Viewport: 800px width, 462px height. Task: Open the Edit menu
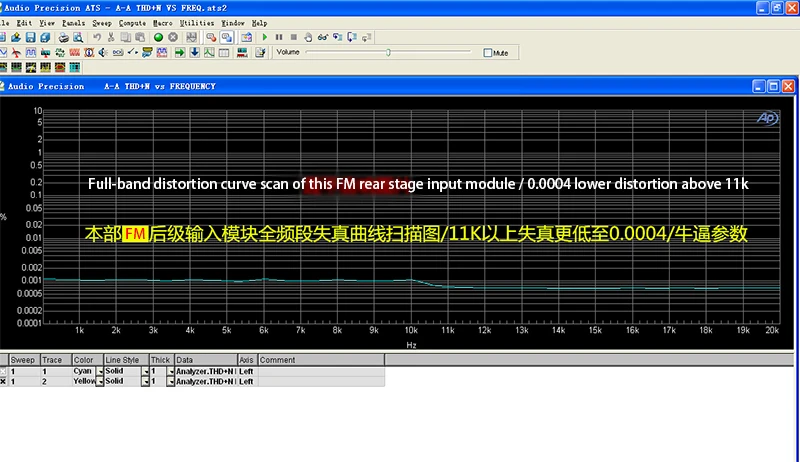pyautogui.click(x=24, y=23)
